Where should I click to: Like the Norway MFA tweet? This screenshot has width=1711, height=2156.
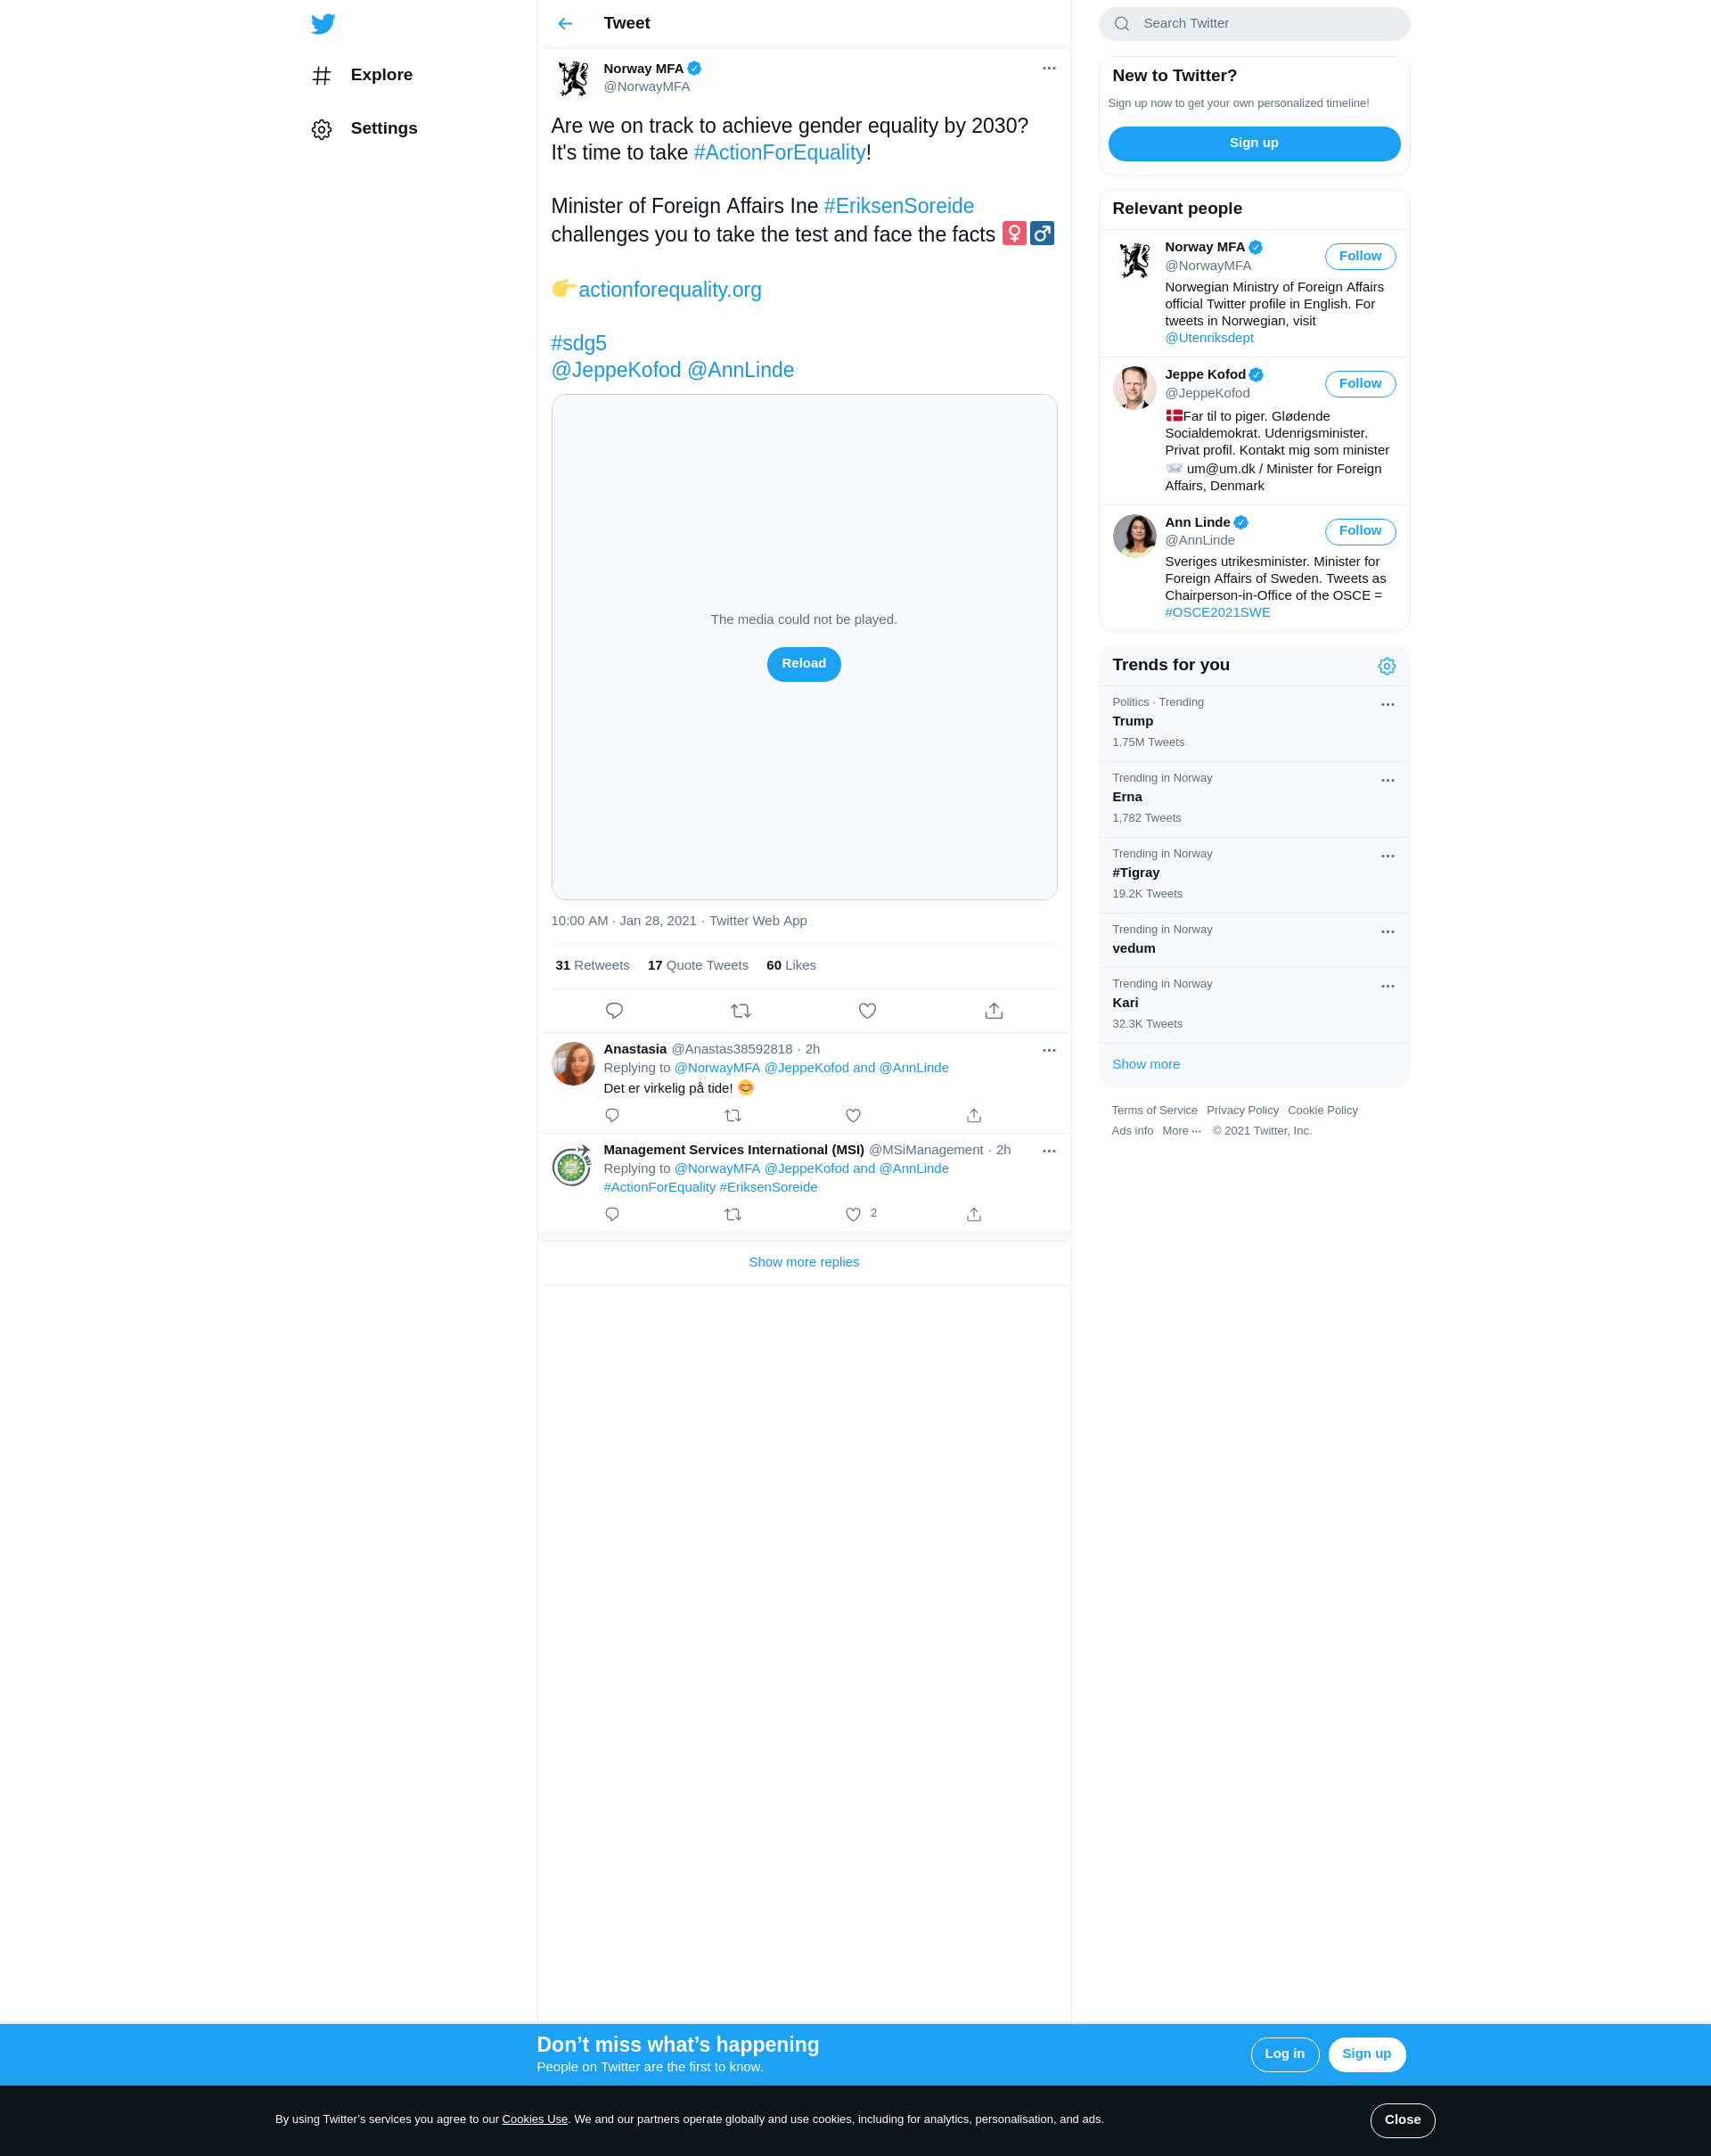(x=867, y=1011)
